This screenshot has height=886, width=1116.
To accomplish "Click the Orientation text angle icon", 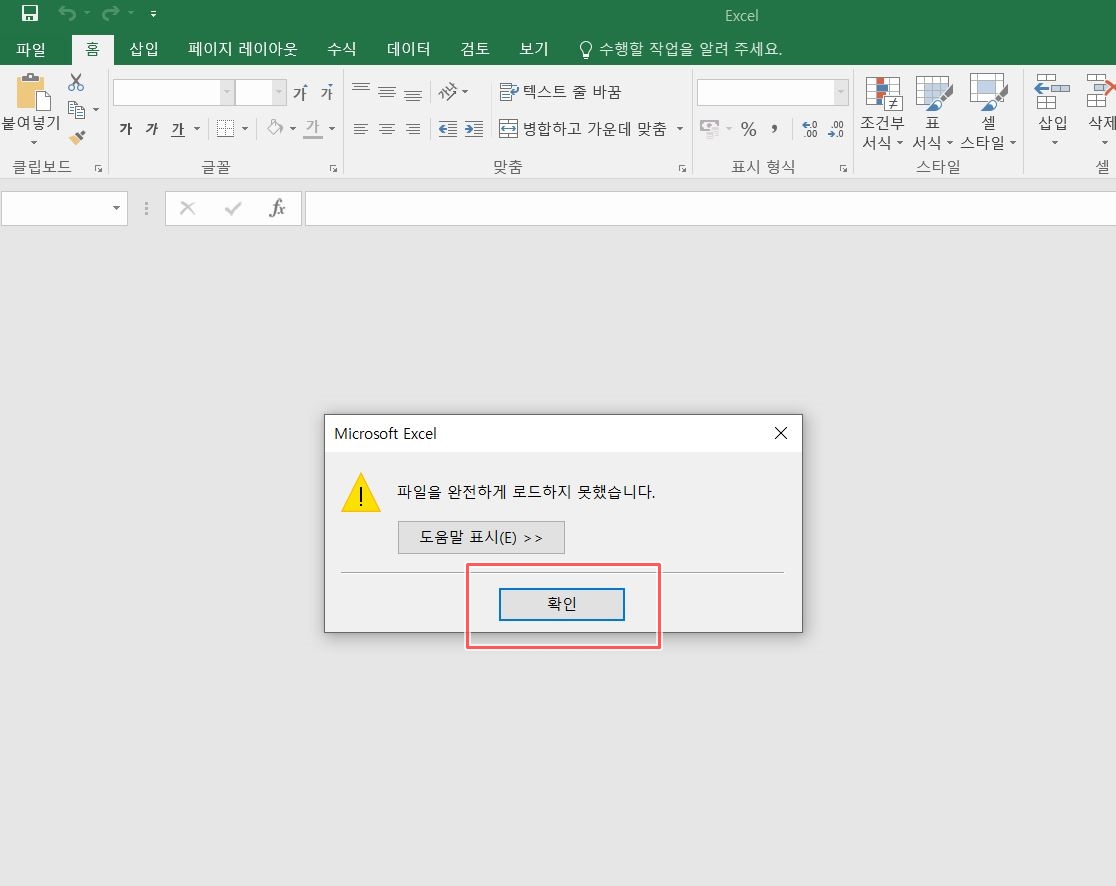I will click(x=448, y=92).
